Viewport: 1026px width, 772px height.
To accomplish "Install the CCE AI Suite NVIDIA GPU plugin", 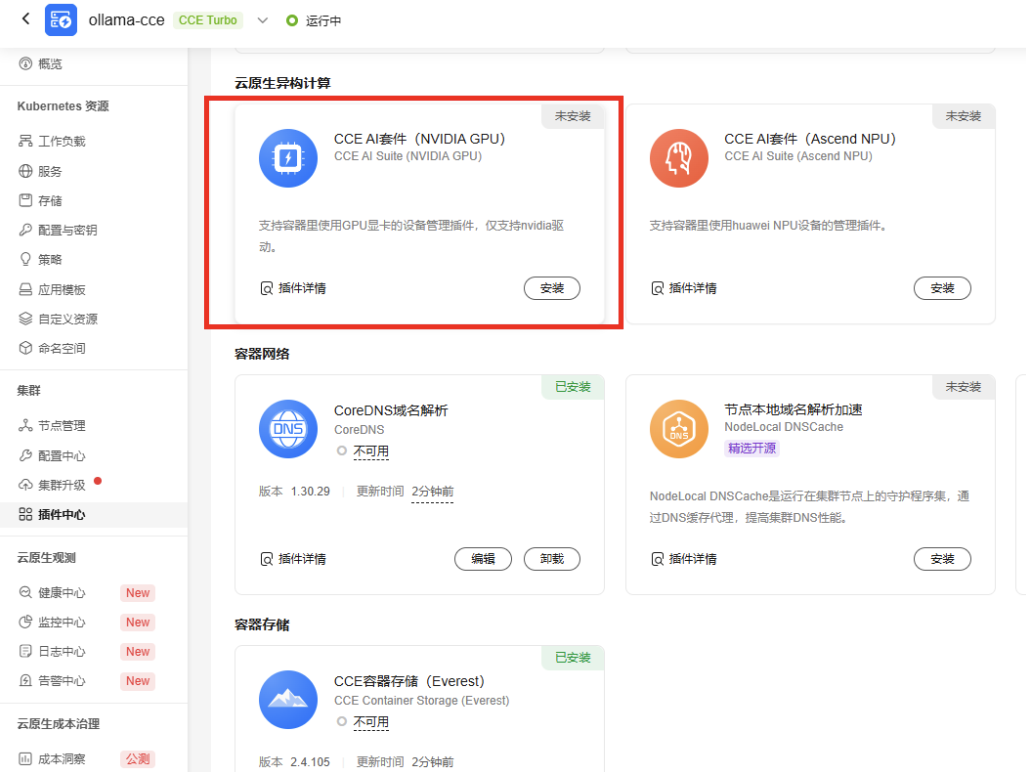I will pos(552,289).
